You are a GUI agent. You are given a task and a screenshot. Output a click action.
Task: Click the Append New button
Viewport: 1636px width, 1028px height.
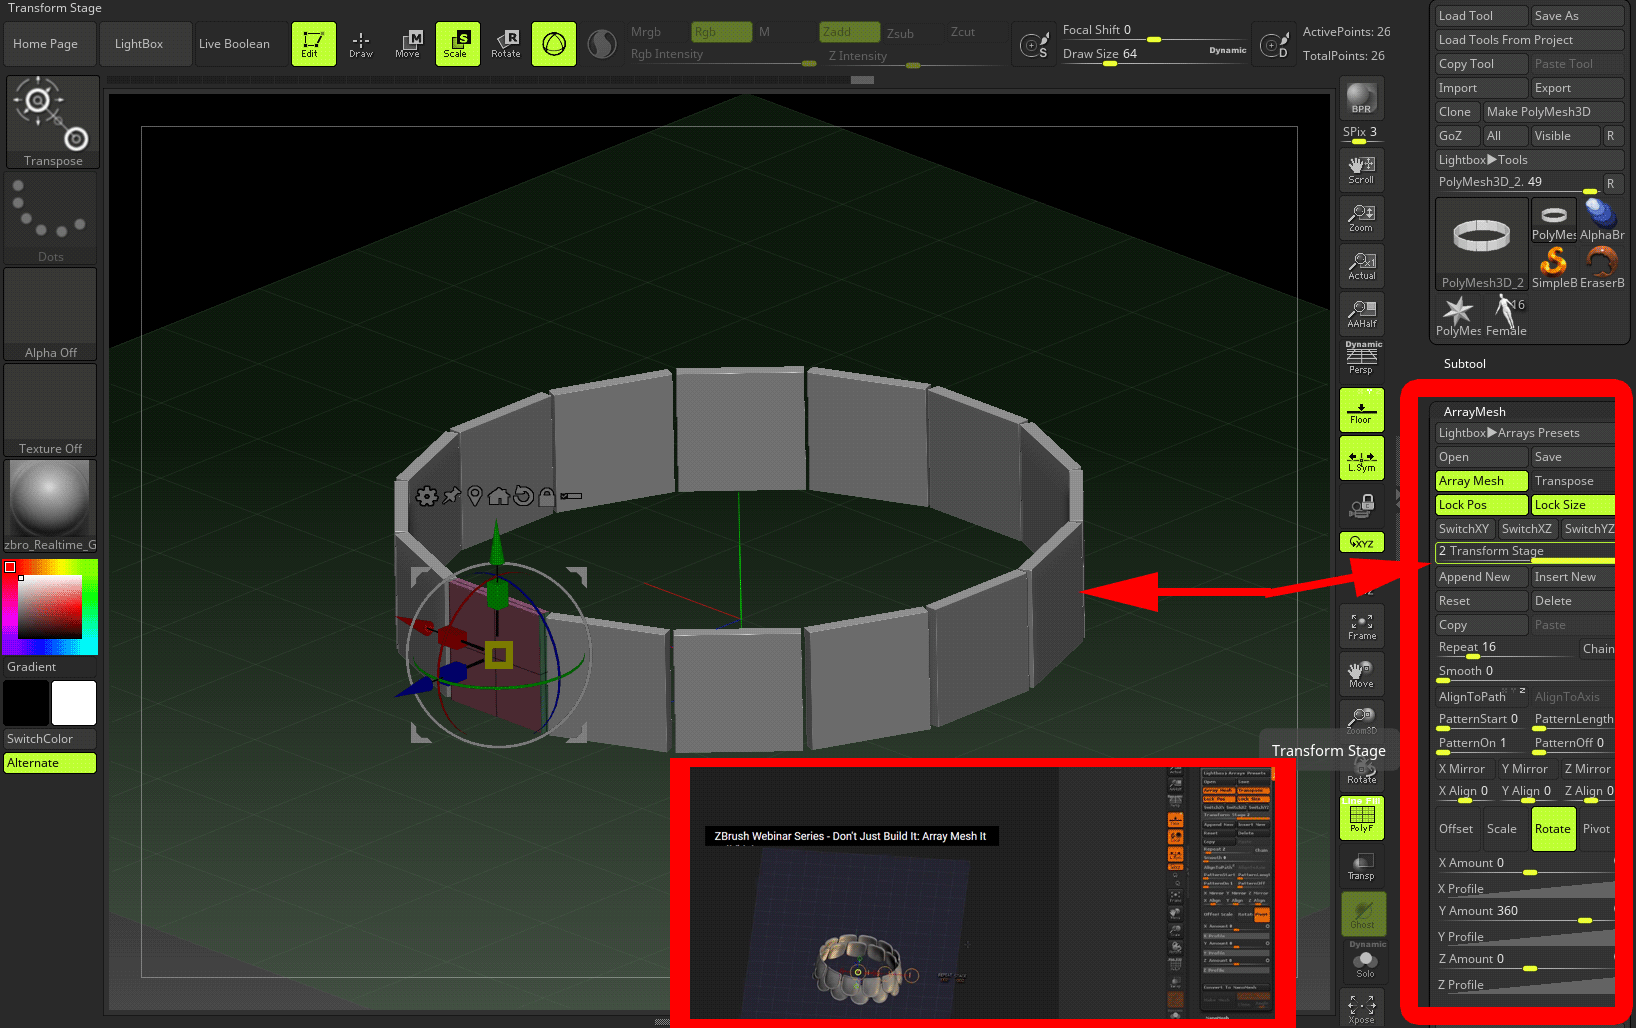coord(1481,577)
